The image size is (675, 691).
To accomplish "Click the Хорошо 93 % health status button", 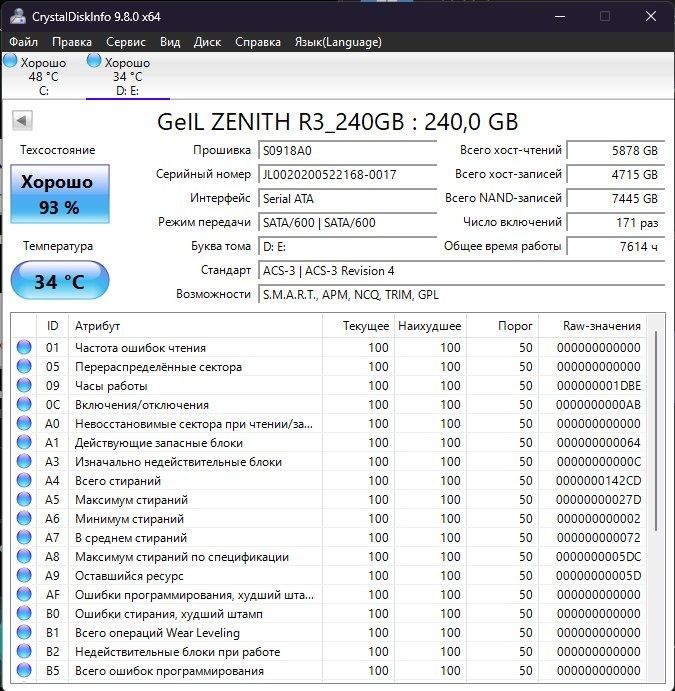I will coord(60,194).
